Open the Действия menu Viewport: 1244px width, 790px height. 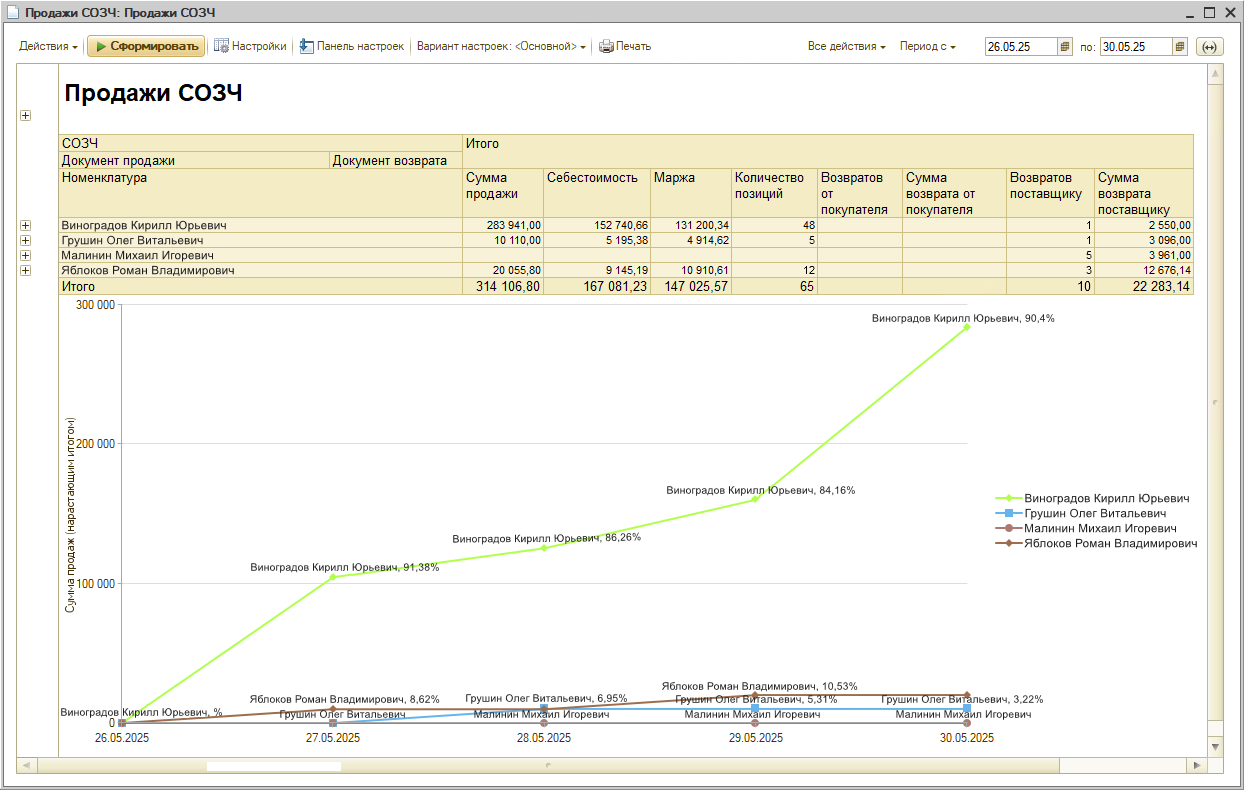(48, 46)
